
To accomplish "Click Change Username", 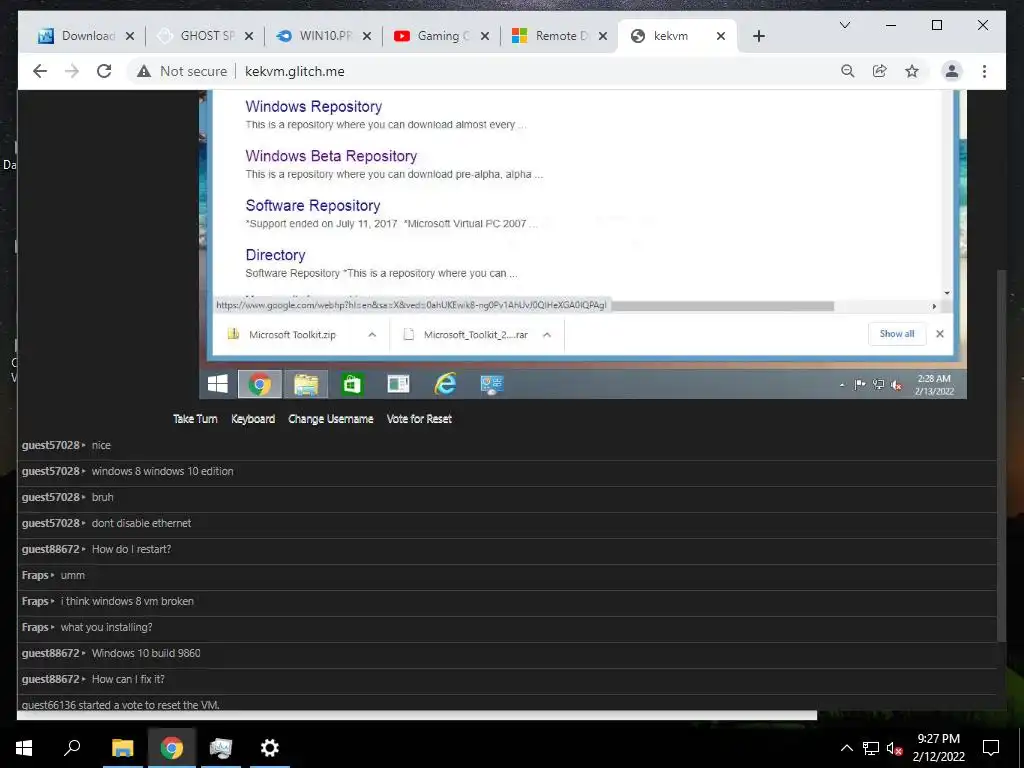I will tap(330, 419).
